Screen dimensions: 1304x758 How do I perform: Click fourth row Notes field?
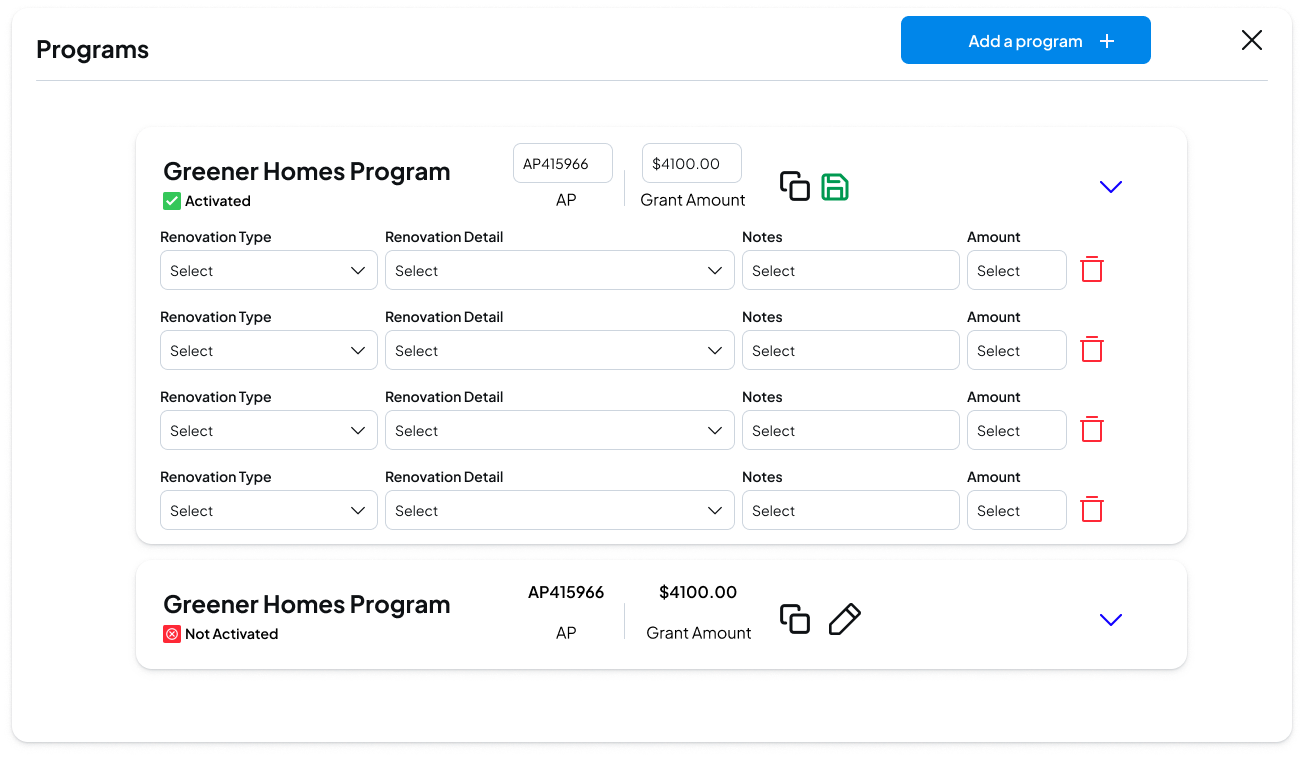851,510
